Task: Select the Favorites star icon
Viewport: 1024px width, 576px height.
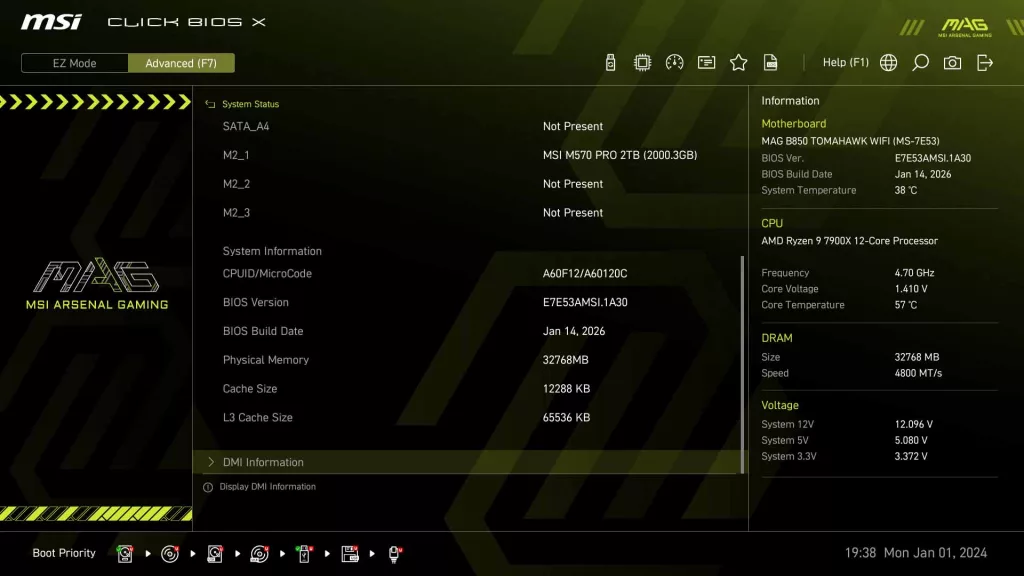Action: (738, 62)
